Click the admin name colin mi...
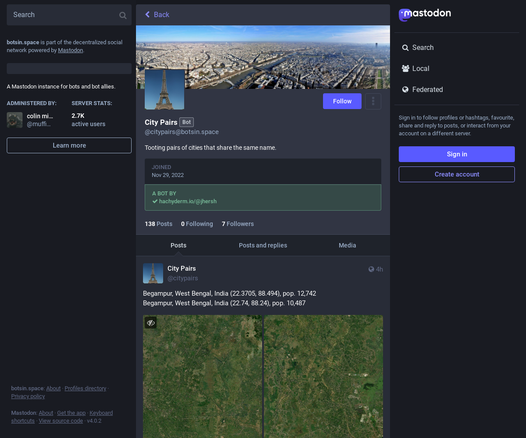The image size is (526, 438). tap(40, 116)
